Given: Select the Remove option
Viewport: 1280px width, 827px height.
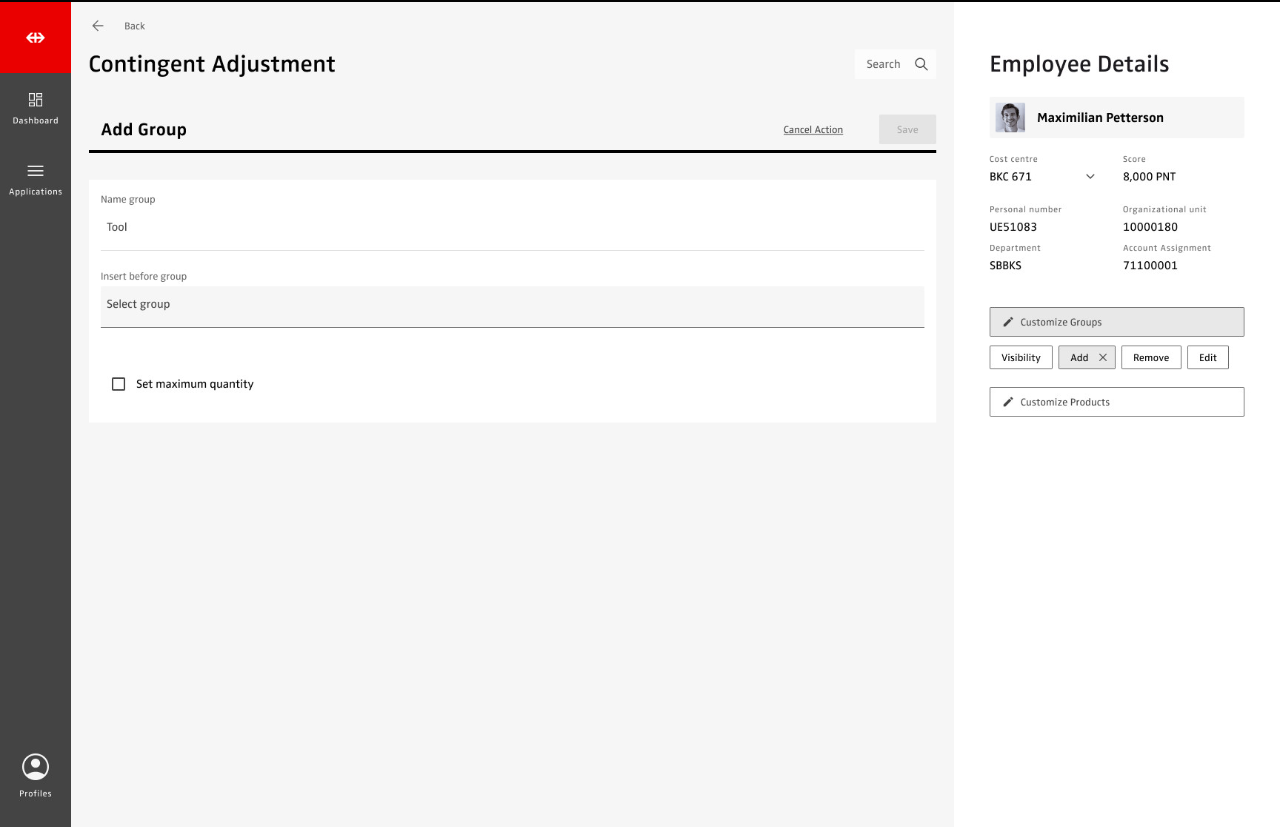Looking at the screenshot, I should point(1150,358).
